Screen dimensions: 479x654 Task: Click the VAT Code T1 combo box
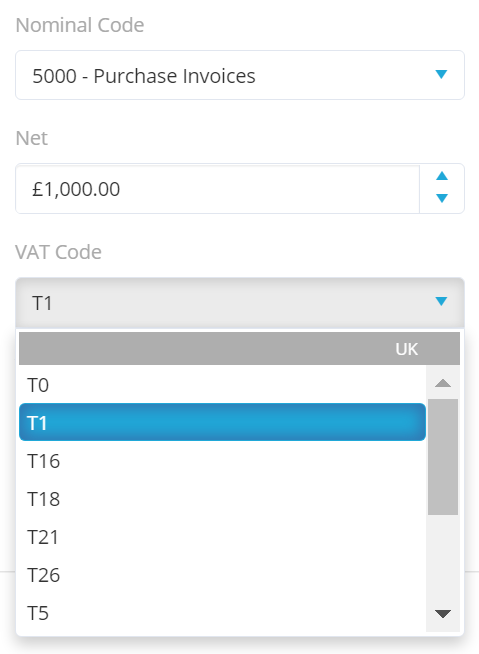tap(240, 302)
